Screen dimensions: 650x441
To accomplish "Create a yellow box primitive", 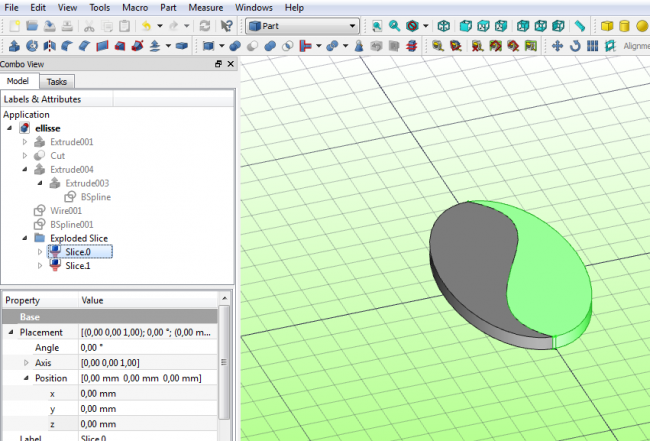I will [x=606, y=26].
